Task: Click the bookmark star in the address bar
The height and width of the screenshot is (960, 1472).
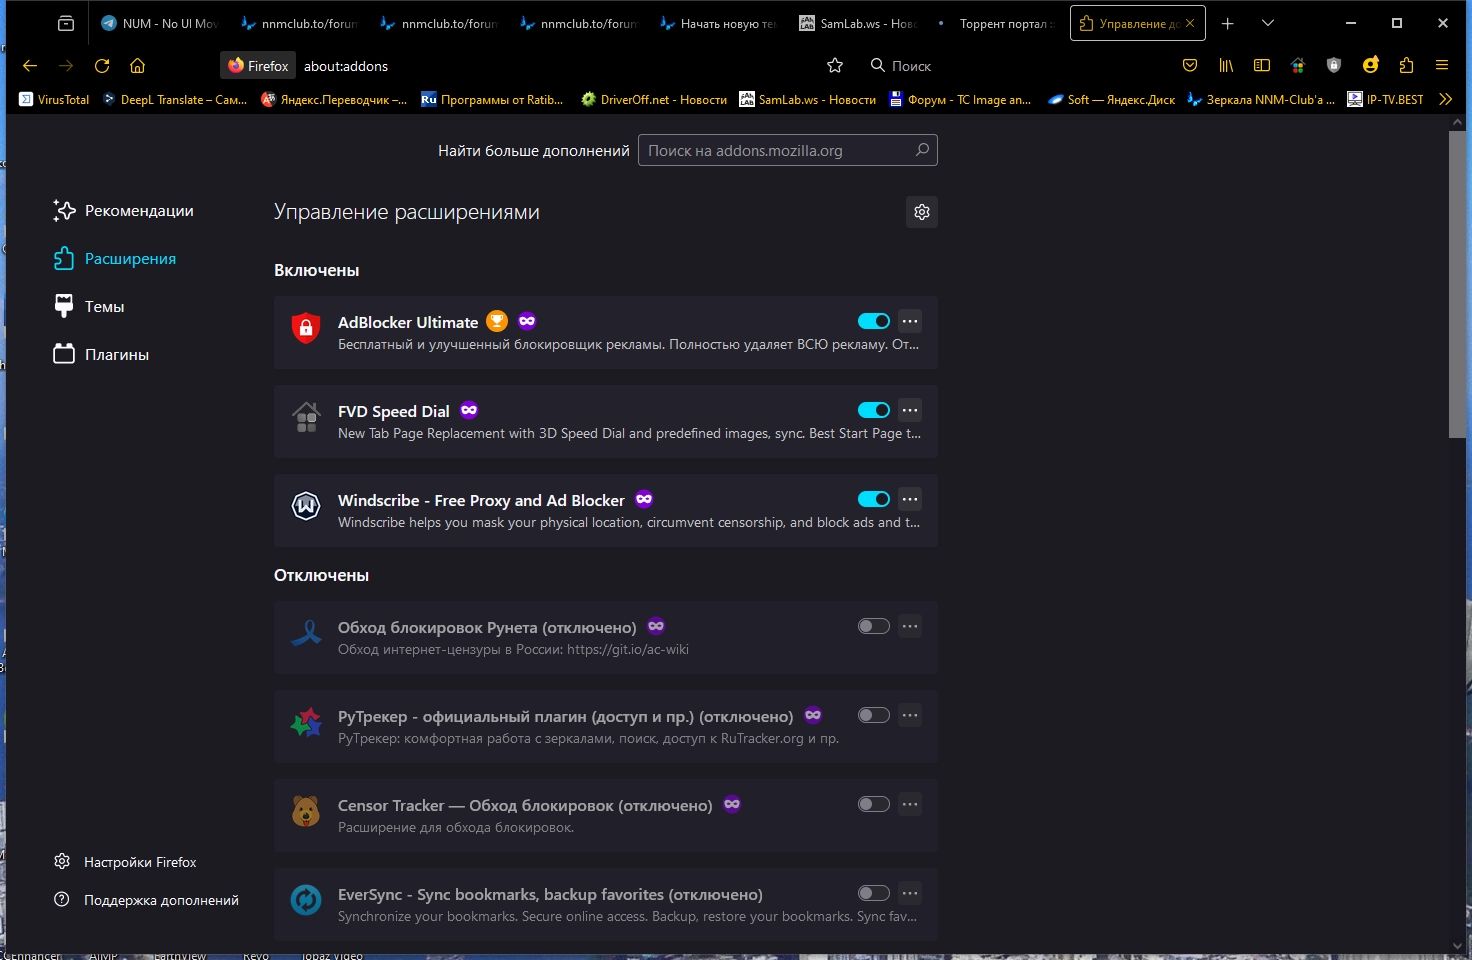Action: coord(834,65)
